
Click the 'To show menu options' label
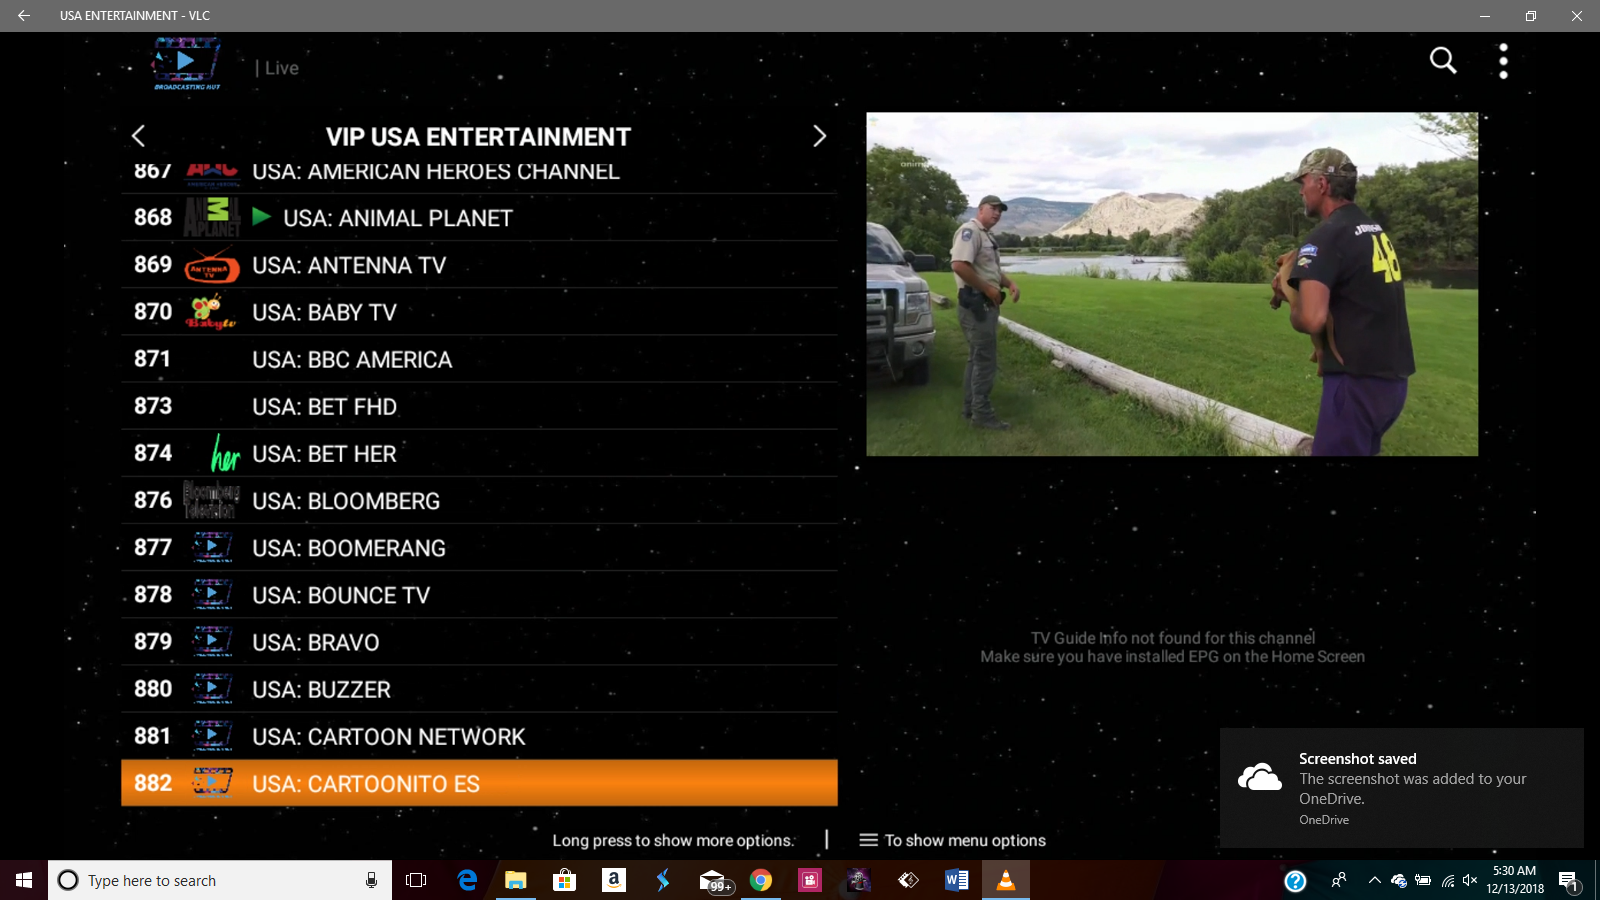[x=965, y=841]
